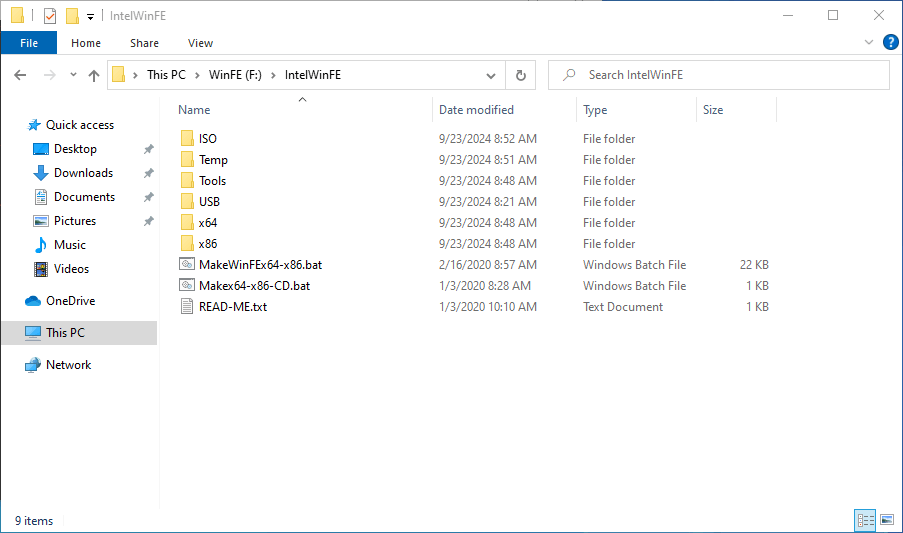Click the MakeWinFEx64-x86.bat file name
Image resolution: width=903 pixels, height=533 pixels.
coord(260,265)
